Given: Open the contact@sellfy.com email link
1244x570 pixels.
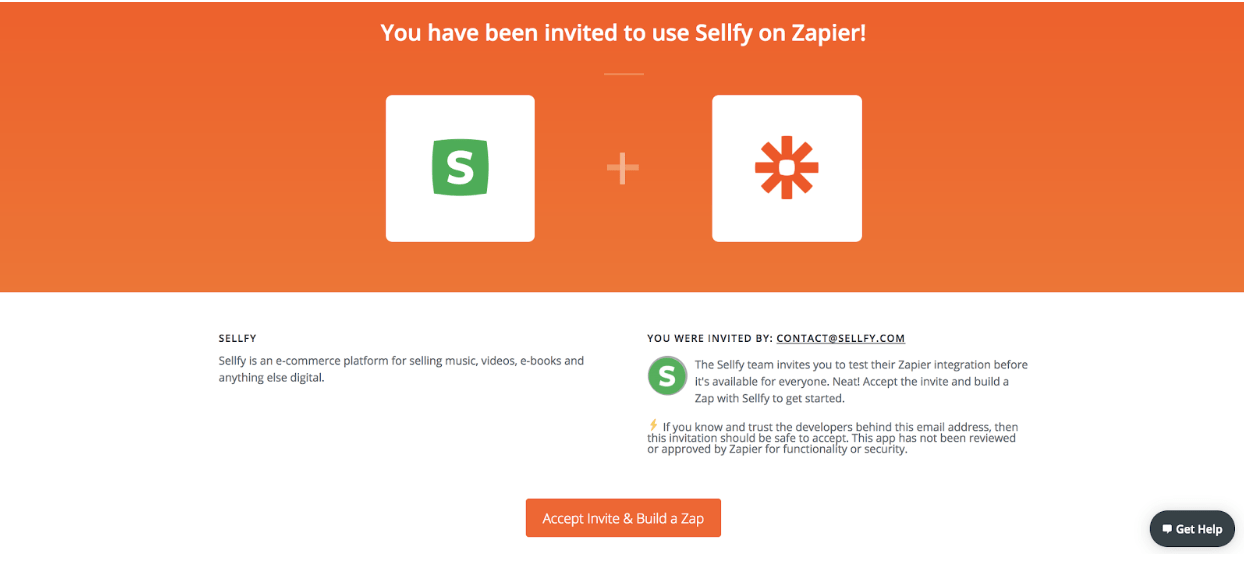Looking at the screenshot, I should point(840,339).
